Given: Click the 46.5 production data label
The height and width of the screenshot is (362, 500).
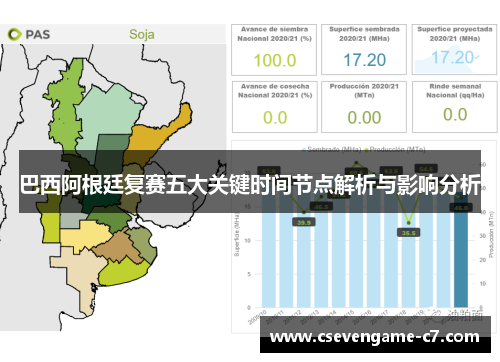Looking at the screenshot, I should tap(321, 207).
